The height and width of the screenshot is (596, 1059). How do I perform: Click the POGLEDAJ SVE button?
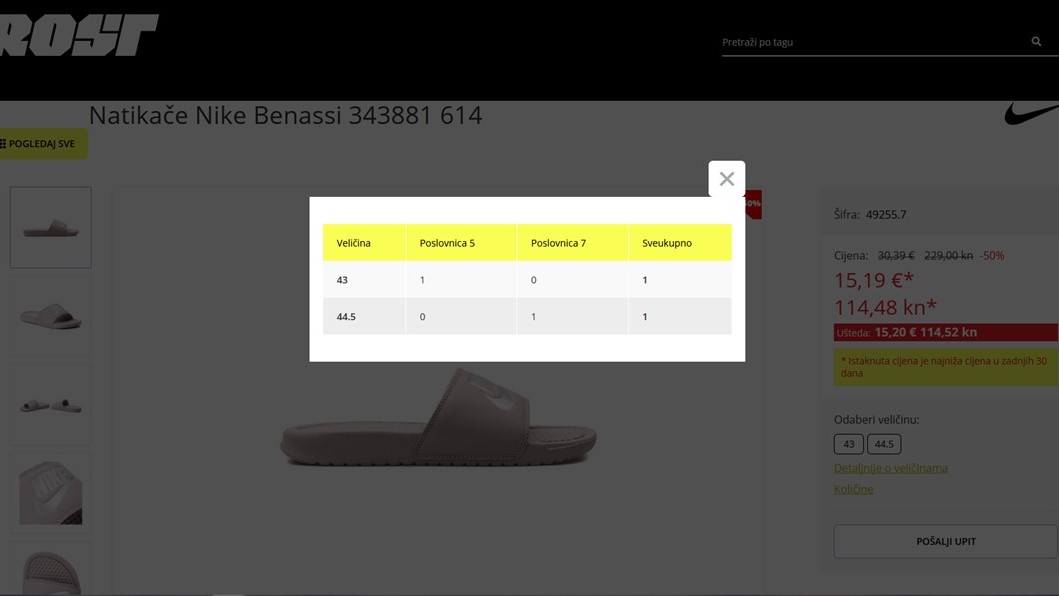click(x=43, y=144)
